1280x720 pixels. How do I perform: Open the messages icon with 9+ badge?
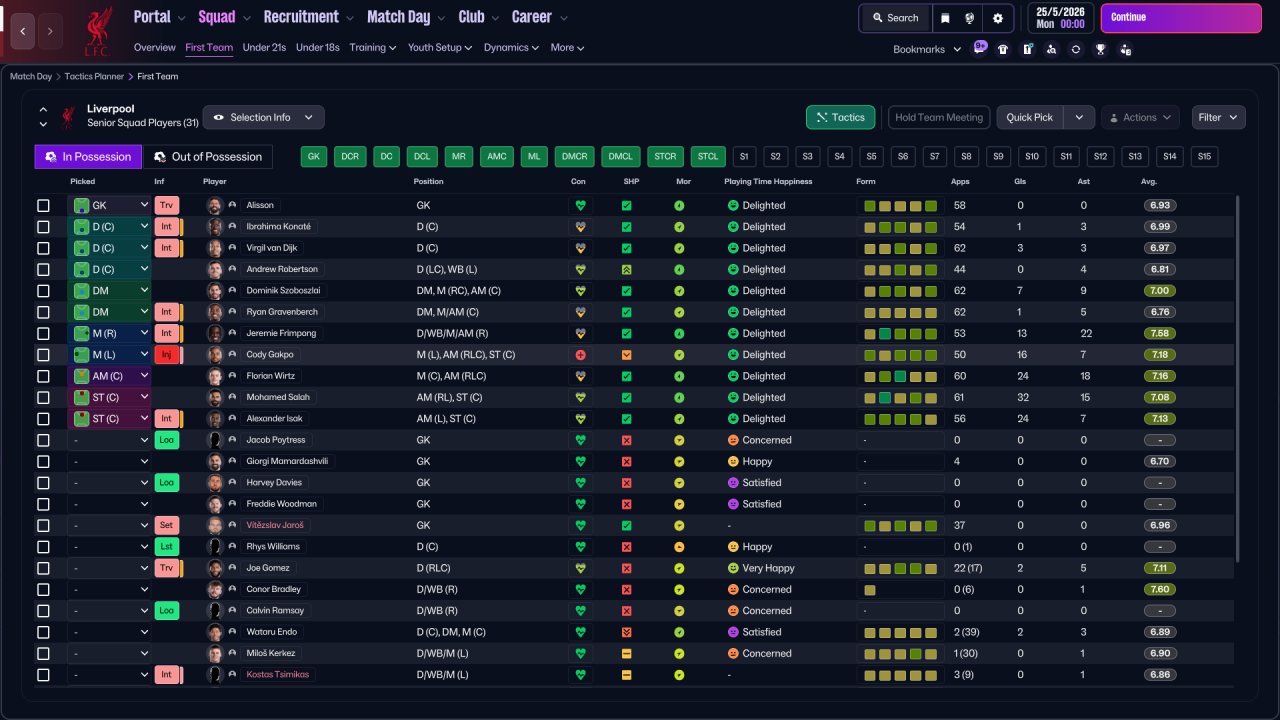point(980,49)
